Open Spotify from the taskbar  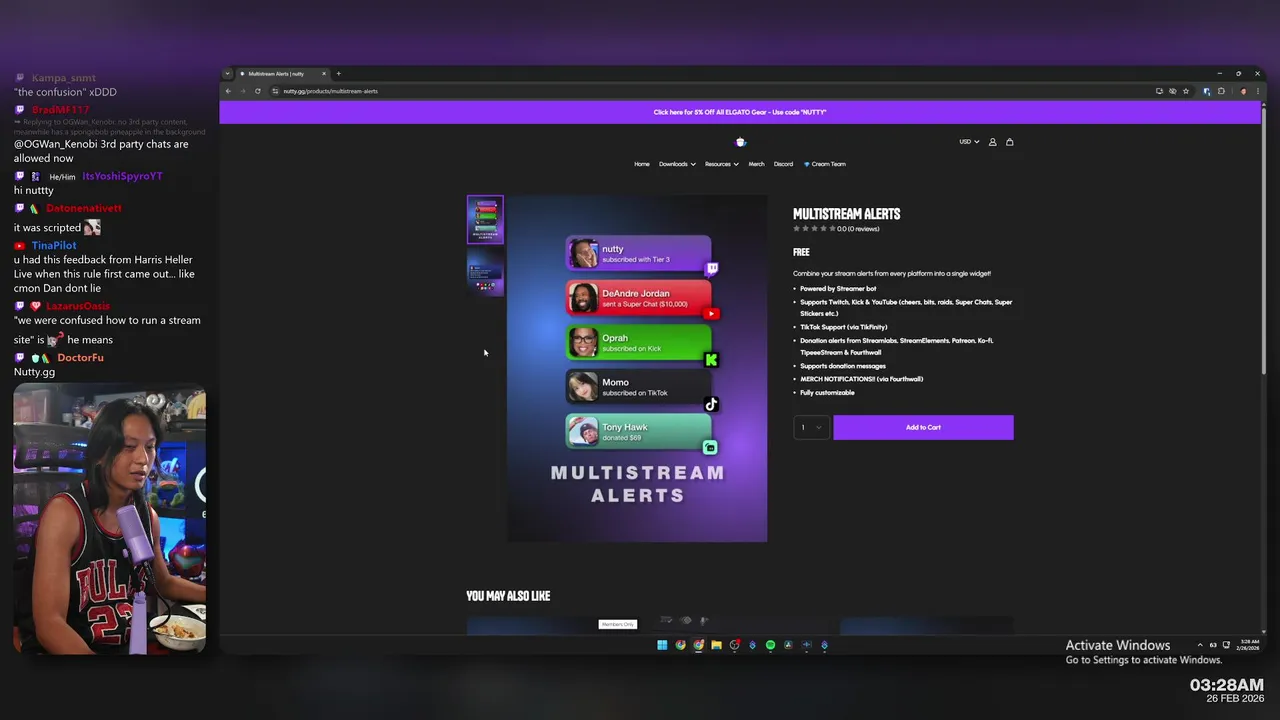tap(770, 645)
